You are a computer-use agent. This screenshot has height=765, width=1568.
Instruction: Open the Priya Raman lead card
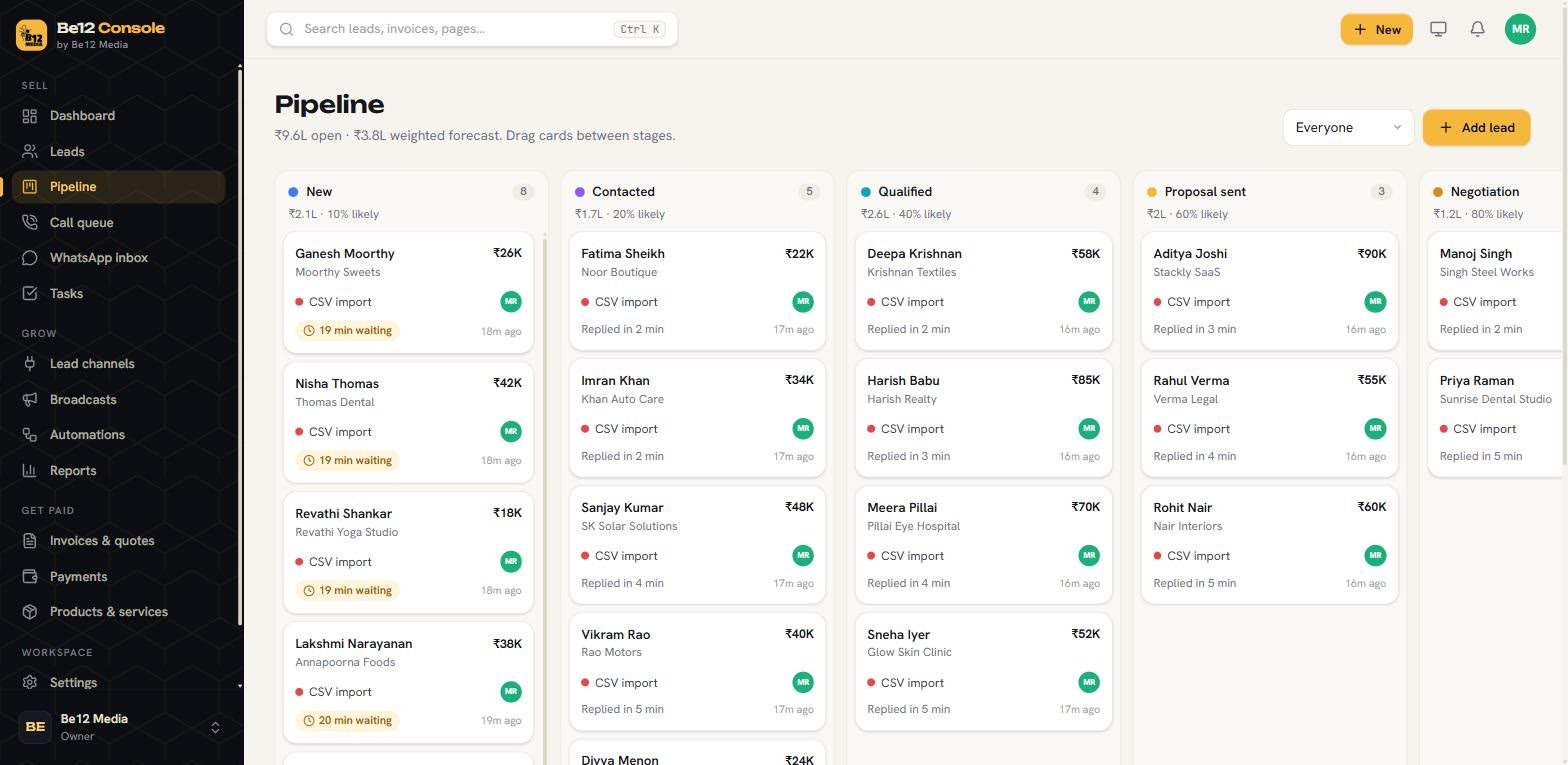tap(1497, 418)
